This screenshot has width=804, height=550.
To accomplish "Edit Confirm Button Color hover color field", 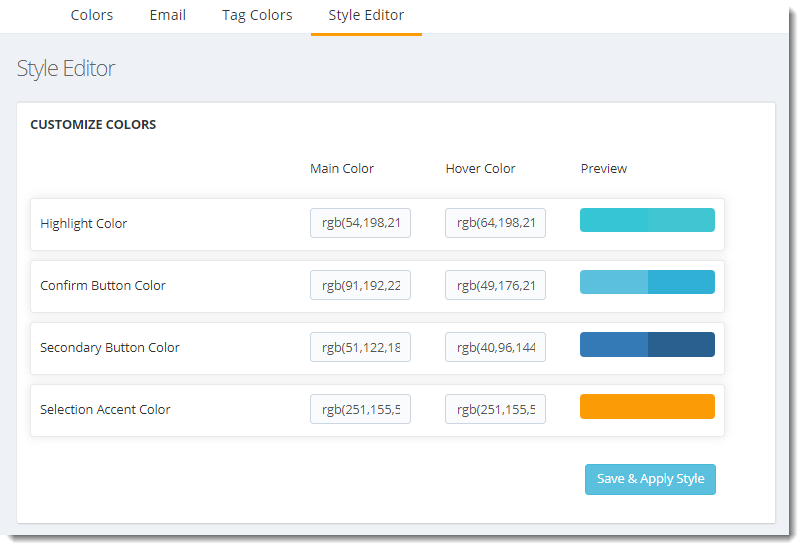I will click(495, 285).
